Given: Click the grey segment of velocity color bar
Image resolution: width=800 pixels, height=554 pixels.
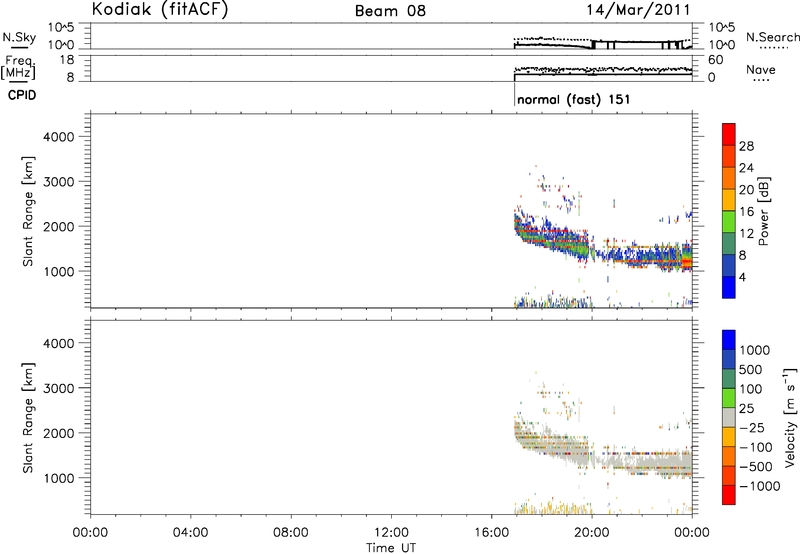Looking at the screenshot, I should point(729,417).
